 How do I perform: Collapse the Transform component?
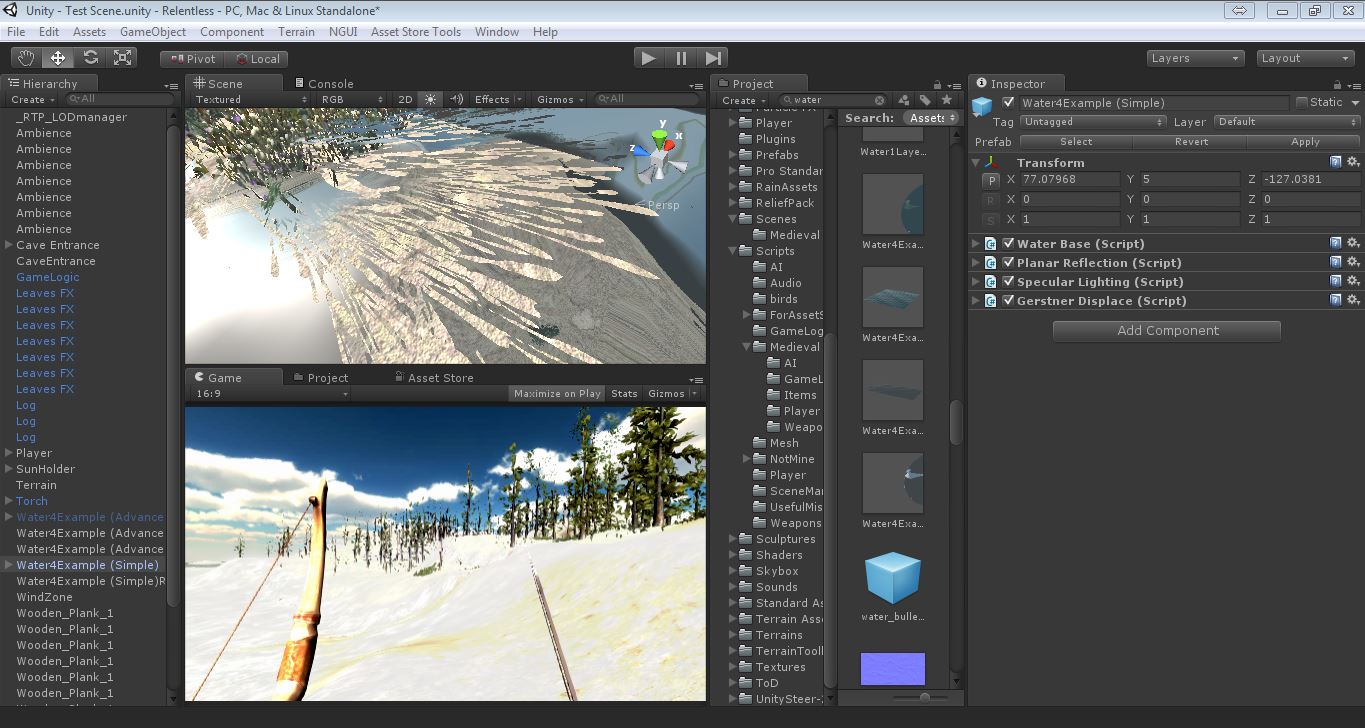coord(977,162)
